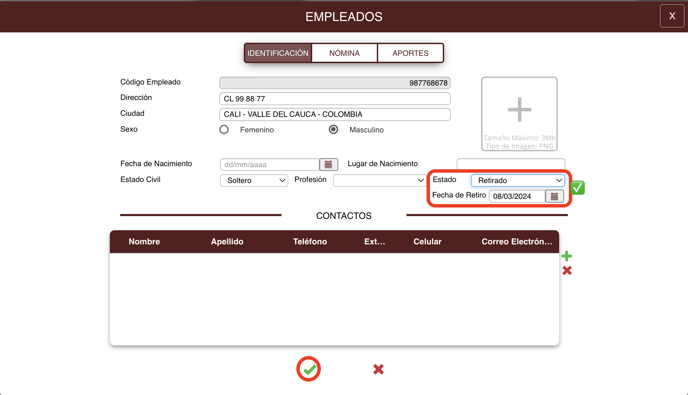
Task: Cancel changes with the bottom red X
Action: pyautogui.click(x=378, y=370)
